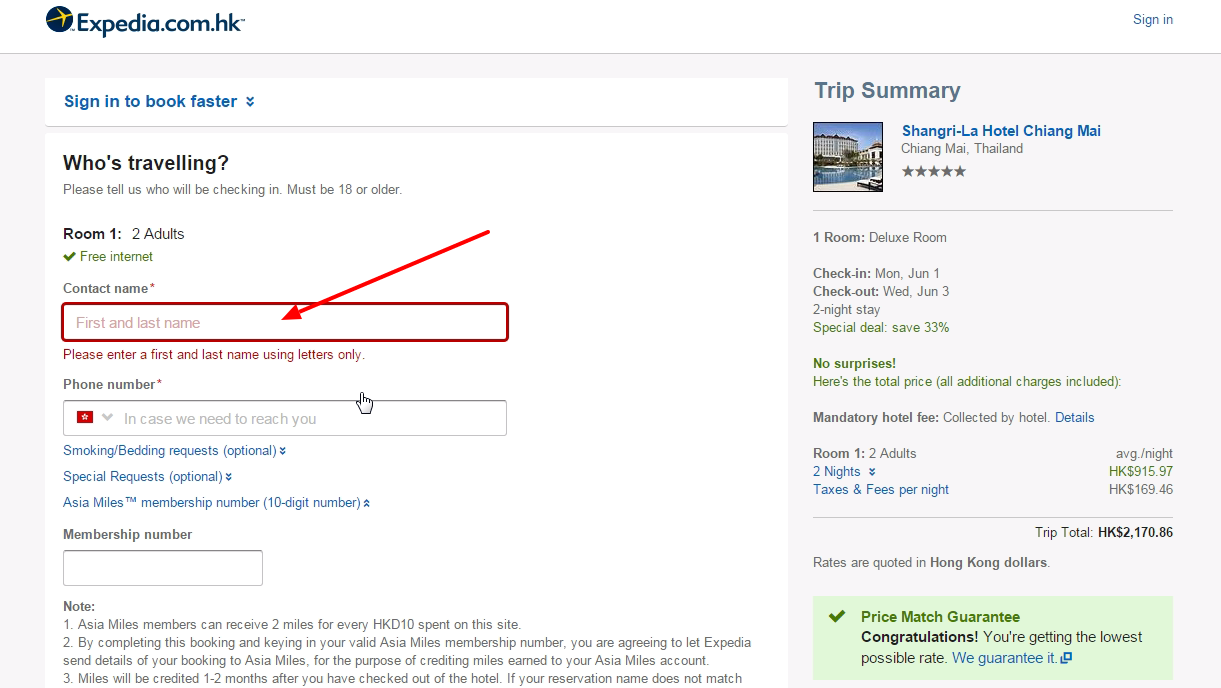
Task: Collapse Asia Miles membership number section
Action: pos(217,503)
